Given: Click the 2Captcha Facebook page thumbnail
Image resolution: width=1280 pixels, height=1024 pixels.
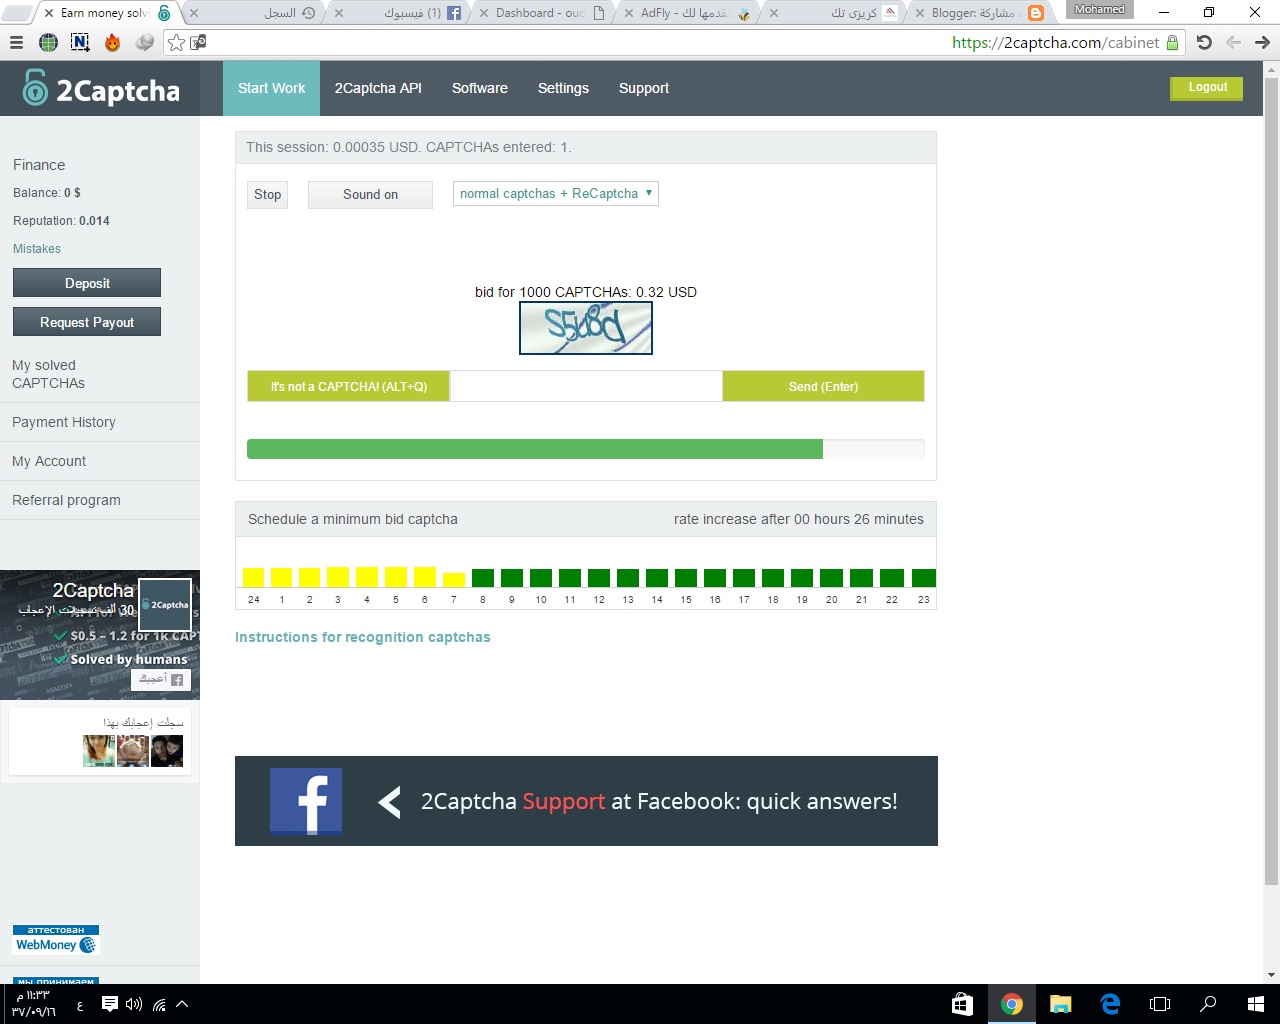Looking at the screenshot, I should [x=165, y=605].
